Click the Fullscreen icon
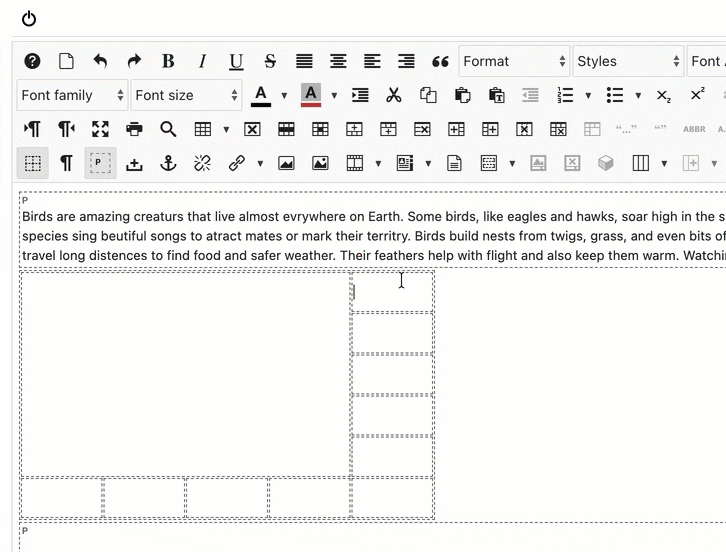 tap(100, 129)
